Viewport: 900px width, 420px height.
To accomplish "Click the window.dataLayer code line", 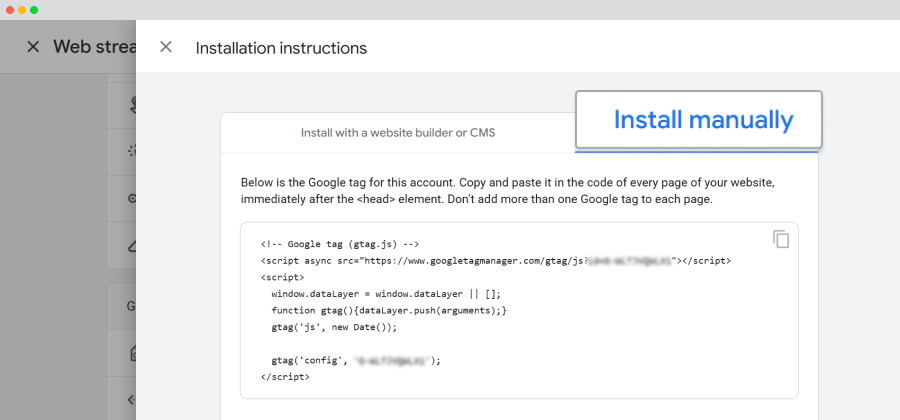I will tap(386, 294).
